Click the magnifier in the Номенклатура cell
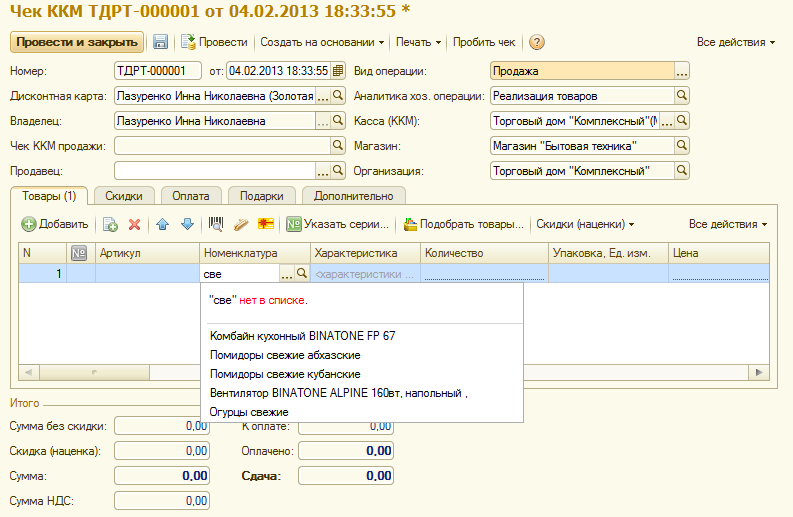793x517 pixels. (302, 274)
